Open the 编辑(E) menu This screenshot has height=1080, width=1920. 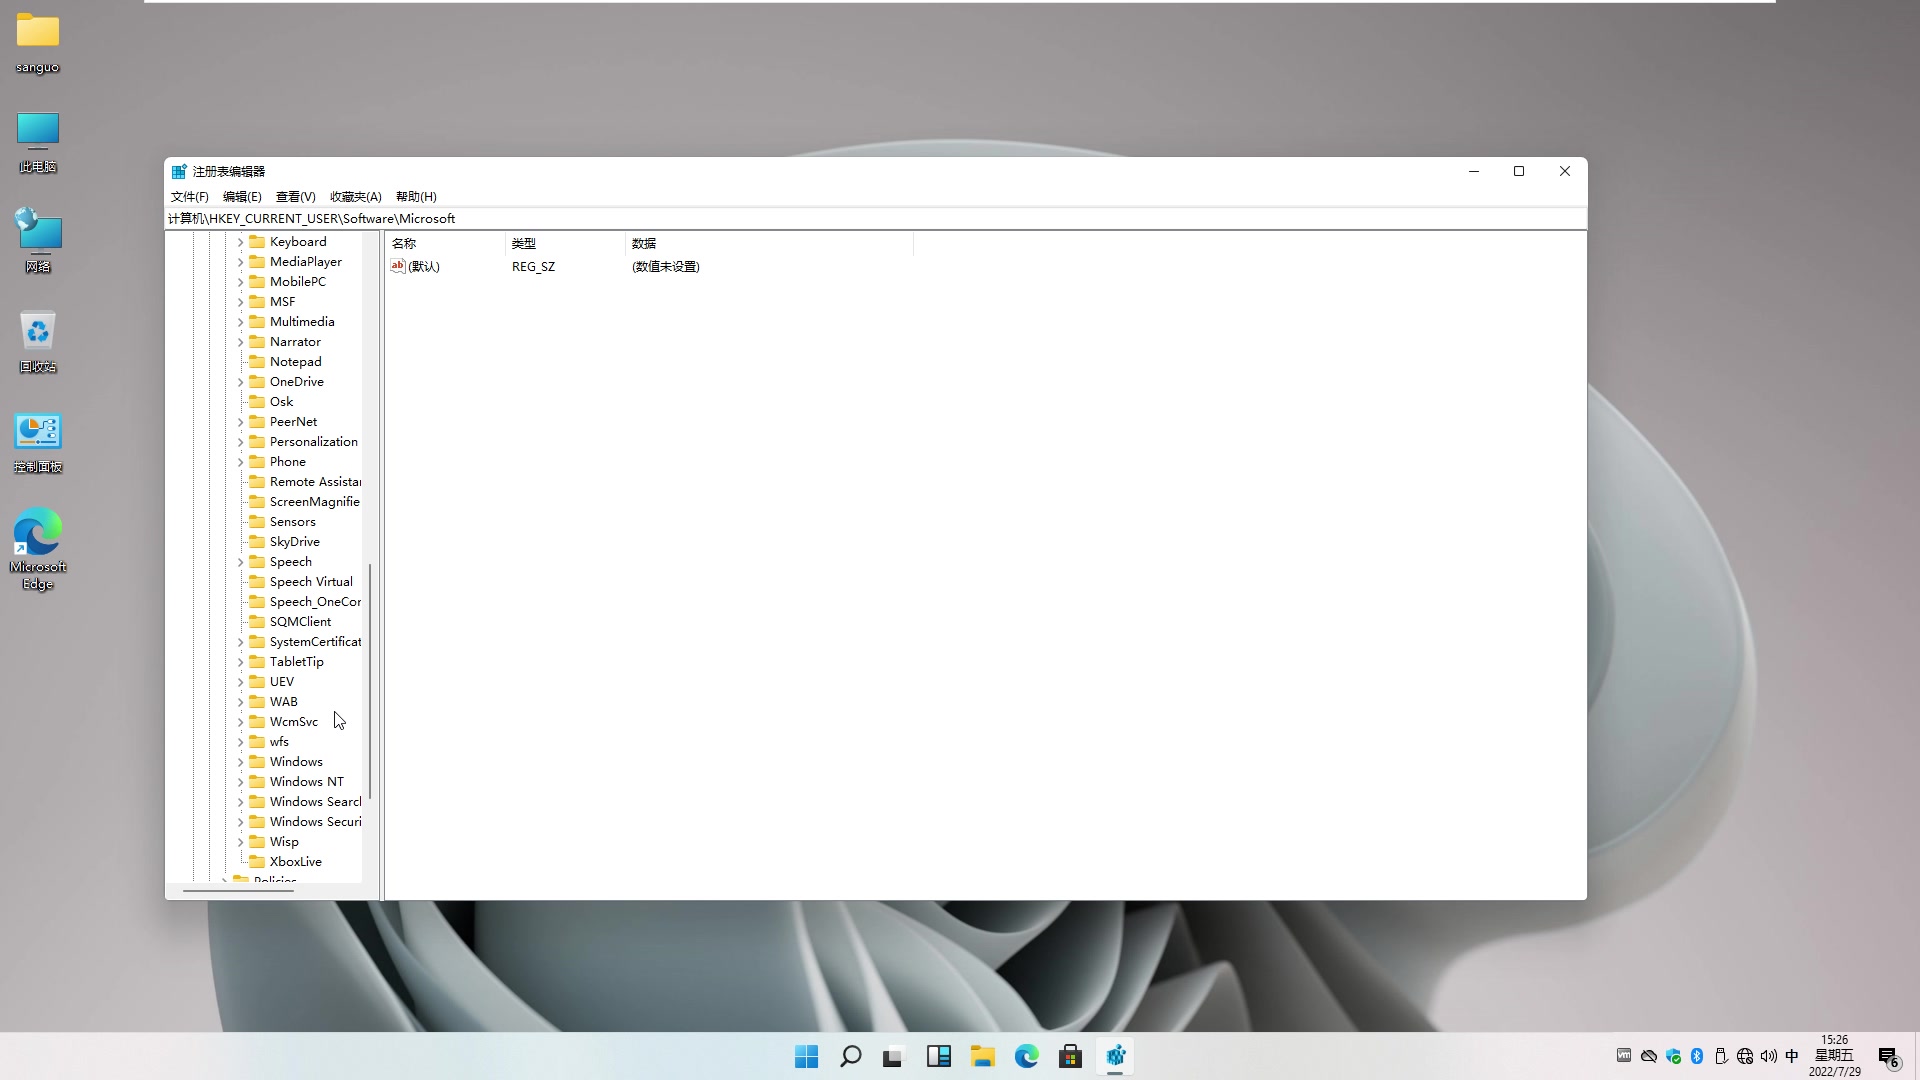(242, 196)
